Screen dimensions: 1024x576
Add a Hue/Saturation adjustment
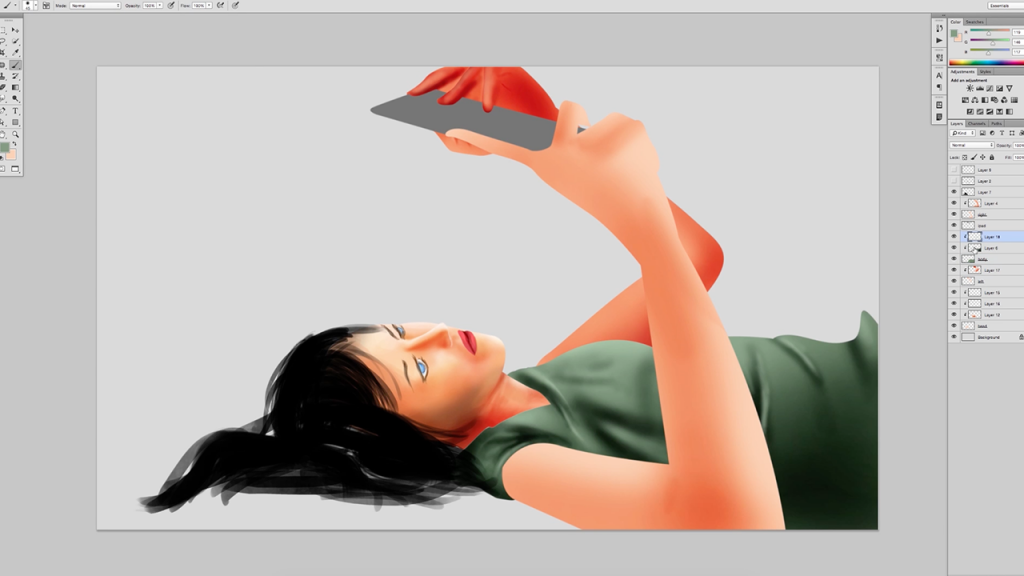[x=965, y=100]
